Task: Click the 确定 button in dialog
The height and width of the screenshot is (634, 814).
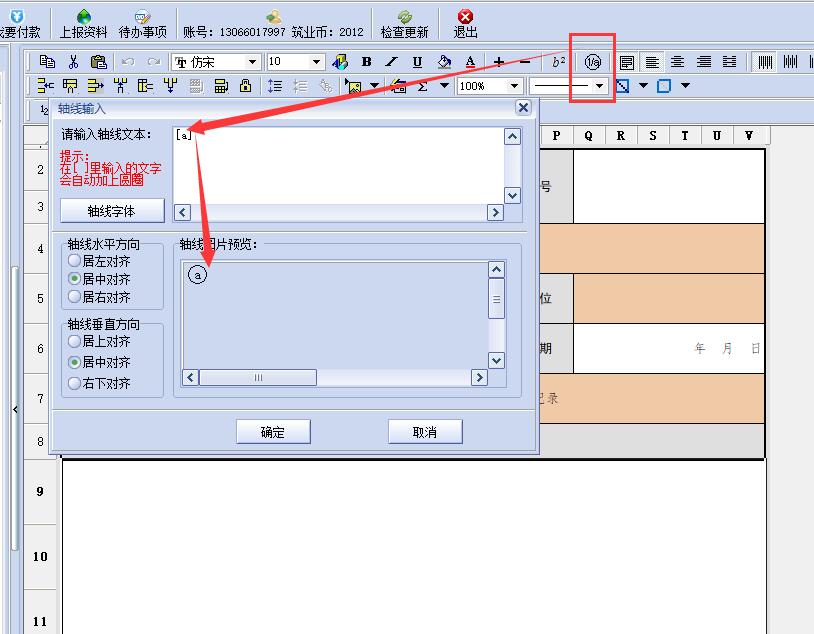Action: point(273,432)
